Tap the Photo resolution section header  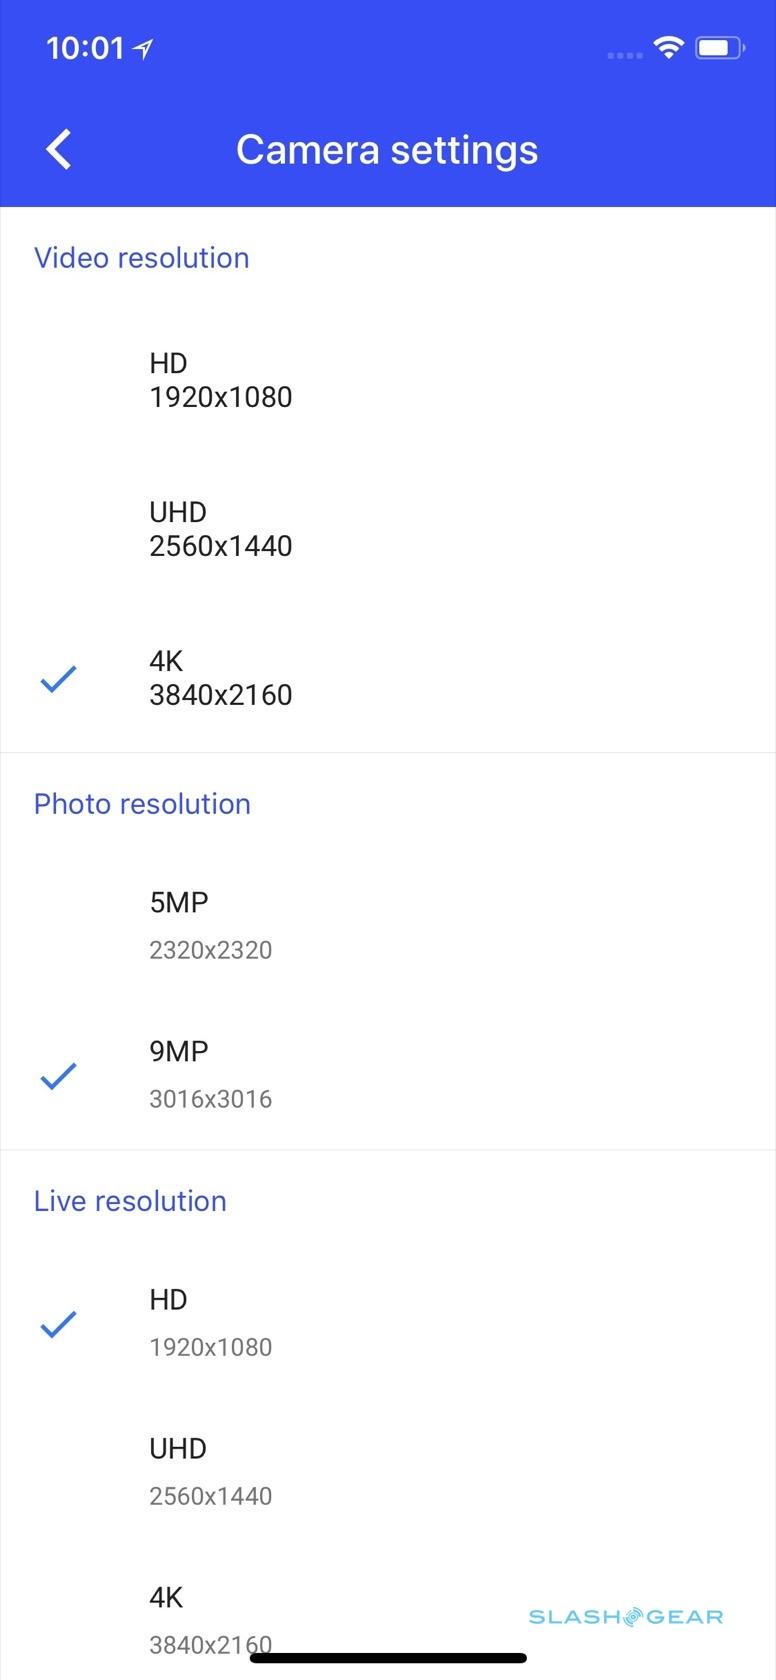point(142,804)
